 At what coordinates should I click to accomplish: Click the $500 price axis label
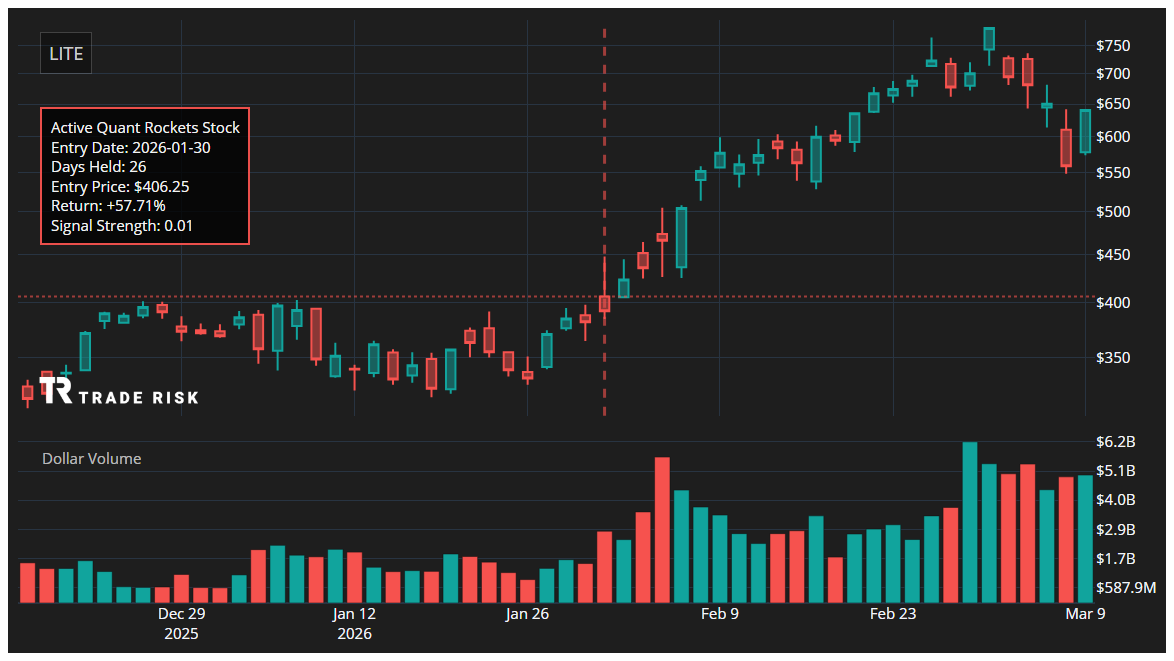click(x=1113, y=212)
